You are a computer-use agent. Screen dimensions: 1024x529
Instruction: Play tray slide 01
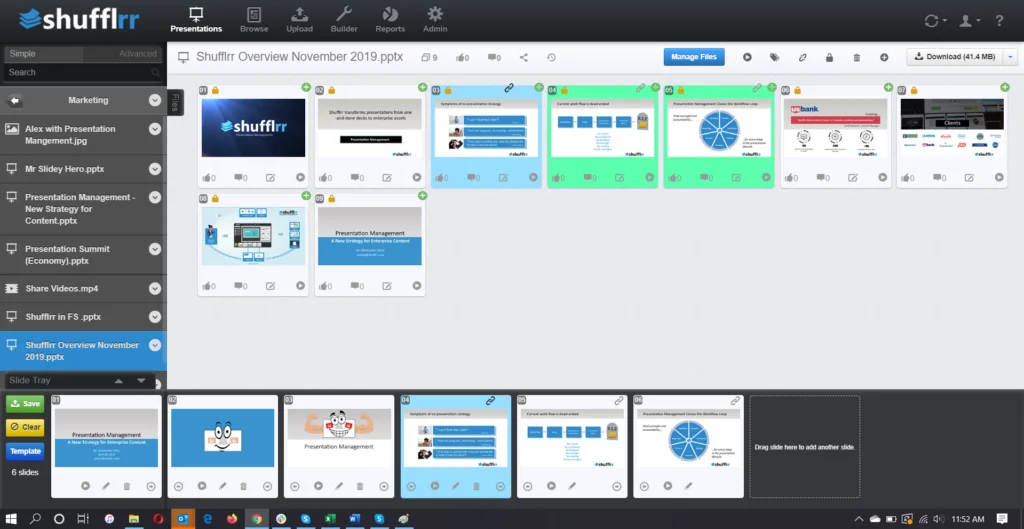(86, 486)
